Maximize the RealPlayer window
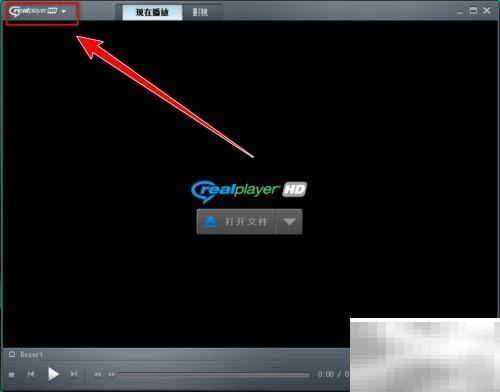 473,10
